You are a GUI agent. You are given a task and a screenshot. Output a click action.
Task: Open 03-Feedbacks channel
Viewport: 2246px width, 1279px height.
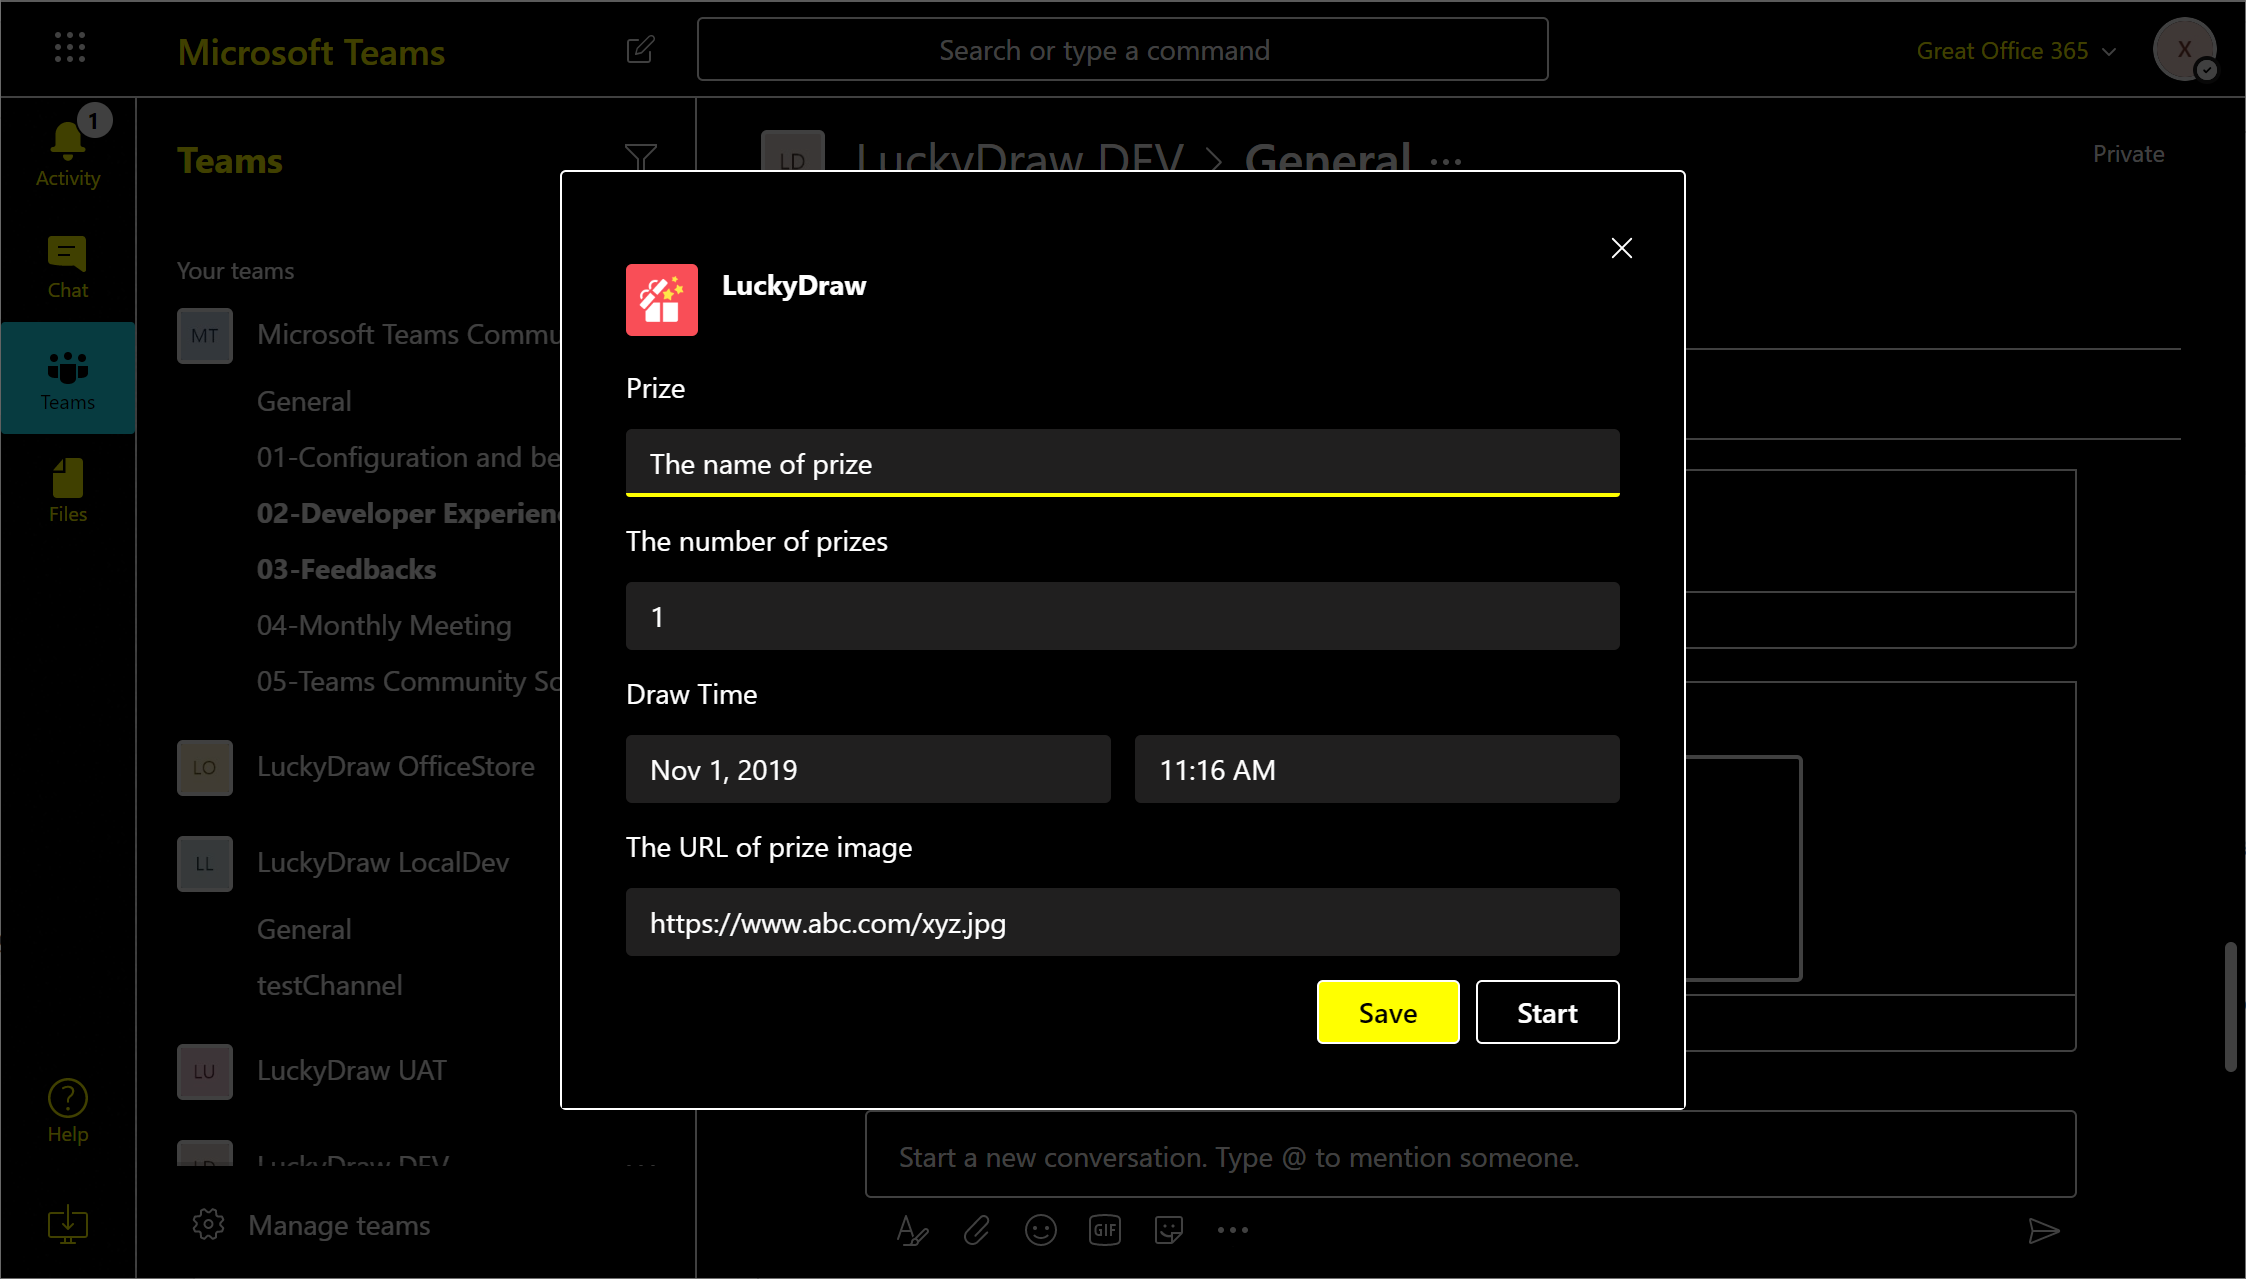coord(346,569)
